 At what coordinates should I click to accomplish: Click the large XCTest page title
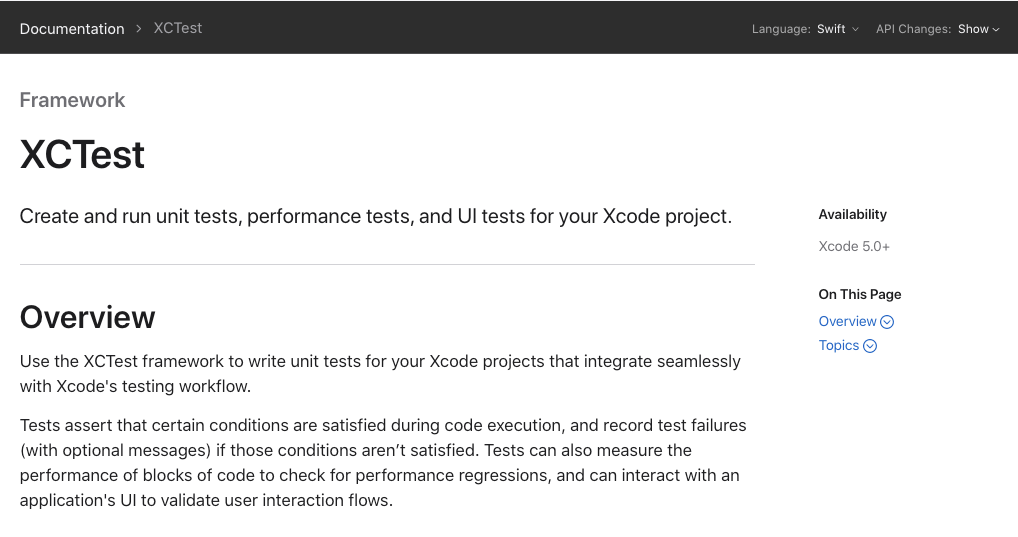(x=83, y=155)
